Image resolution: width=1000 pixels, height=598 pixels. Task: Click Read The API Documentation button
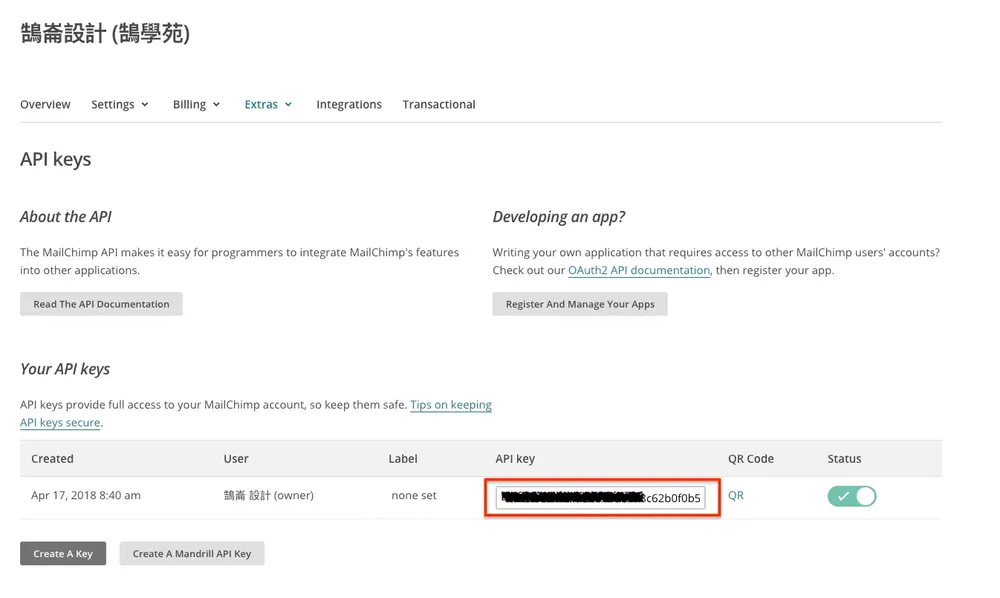pyautogui.click(x=101, y=304)
